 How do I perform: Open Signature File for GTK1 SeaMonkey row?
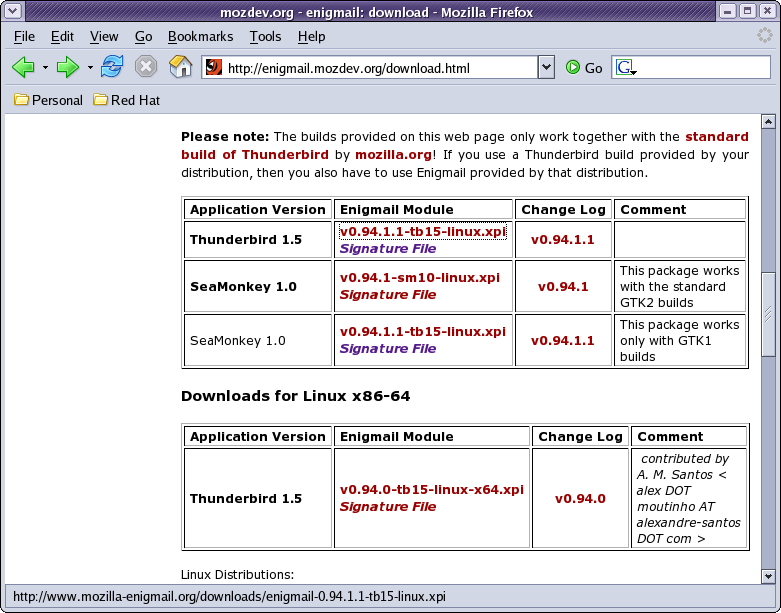point(388,348)
